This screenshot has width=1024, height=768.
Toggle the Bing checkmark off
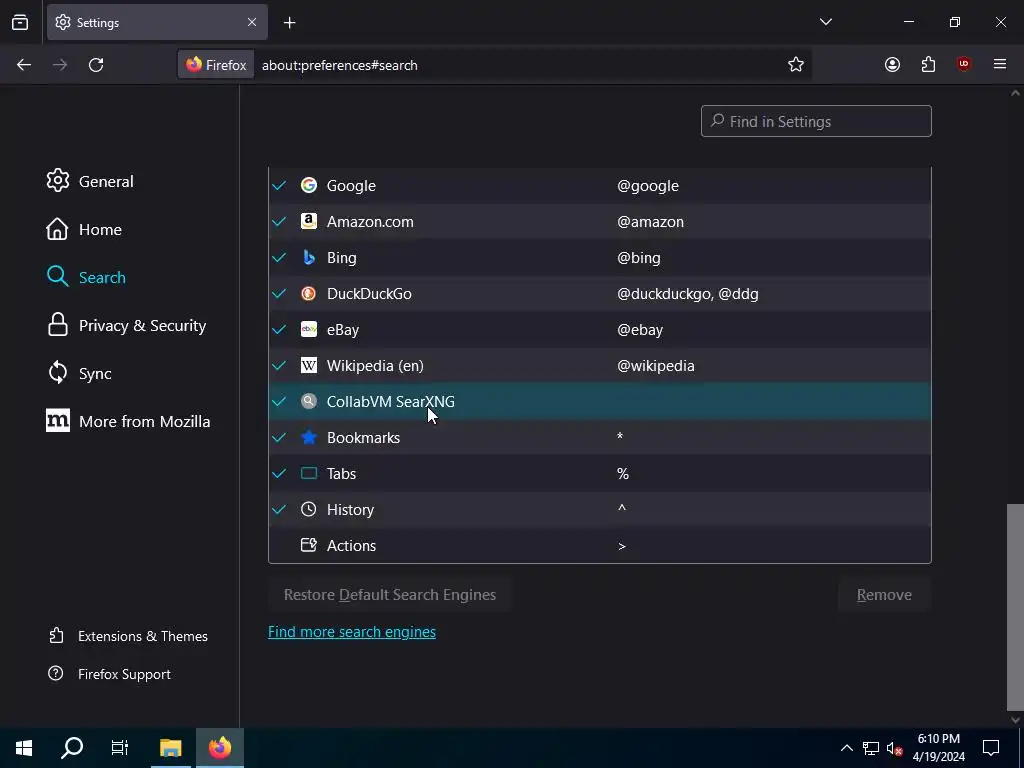(279, 257)
